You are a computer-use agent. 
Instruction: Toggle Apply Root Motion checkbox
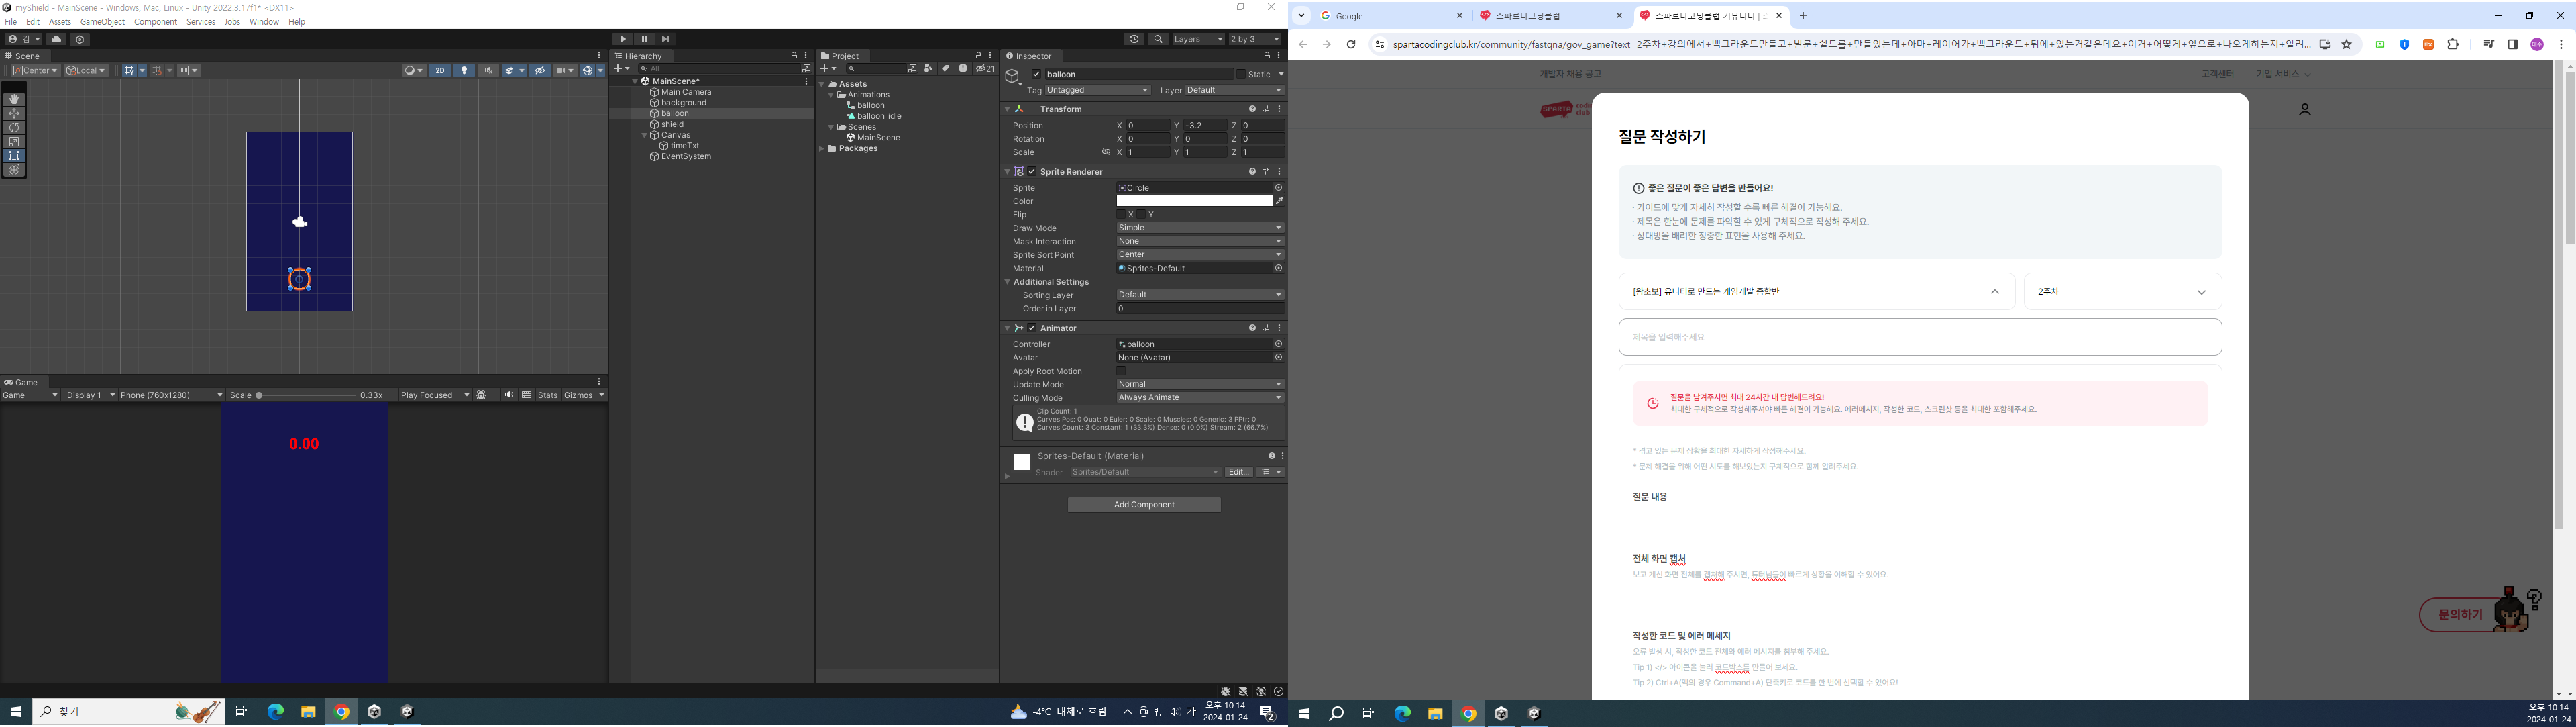point(1121,371)
